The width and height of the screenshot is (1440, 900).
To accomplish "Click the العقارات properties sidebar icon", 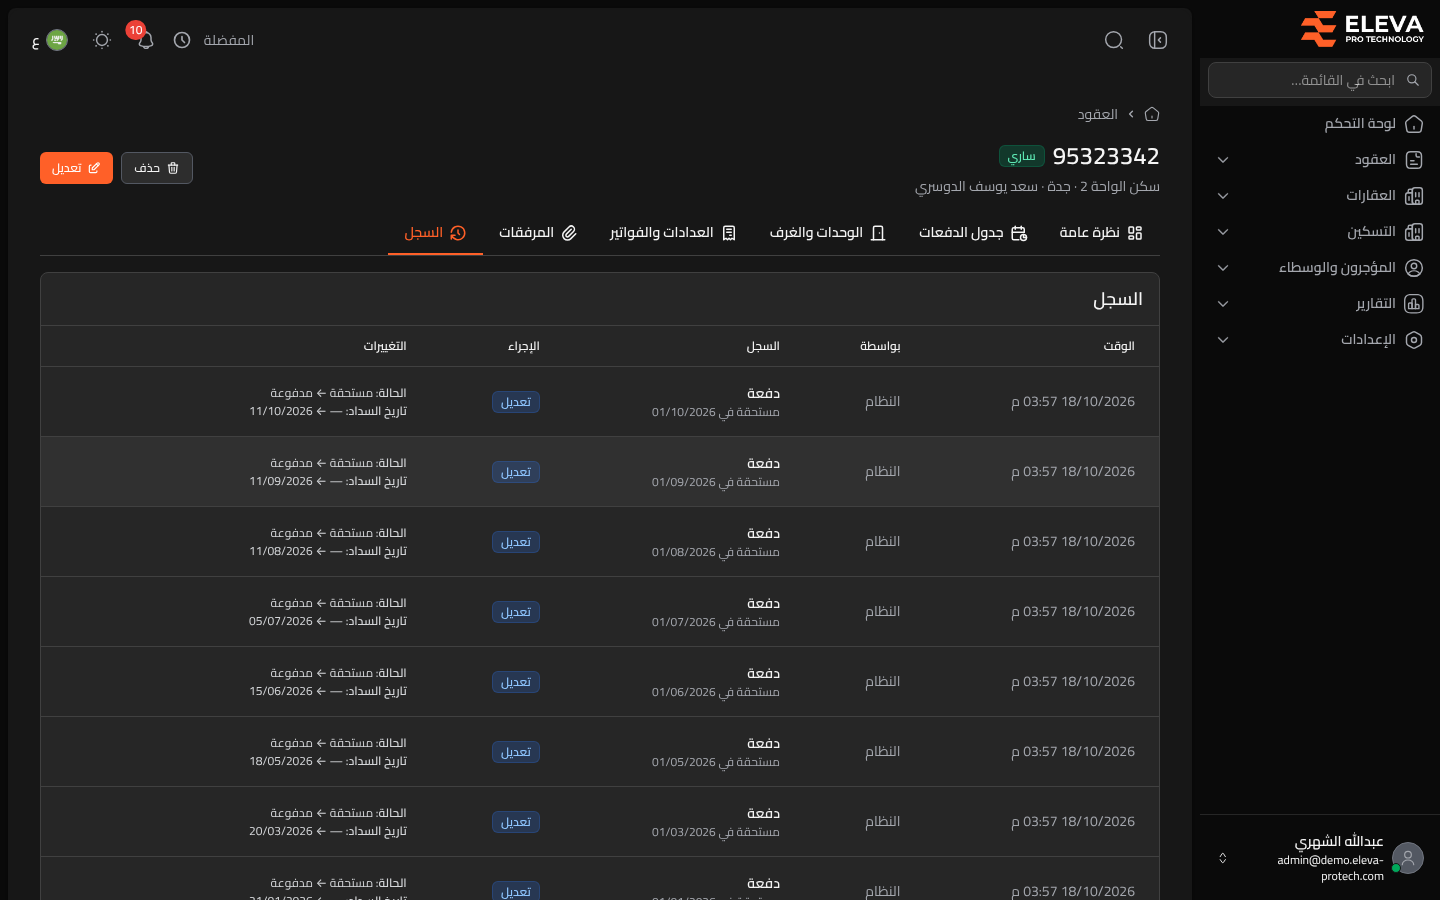I will 1414,196.
